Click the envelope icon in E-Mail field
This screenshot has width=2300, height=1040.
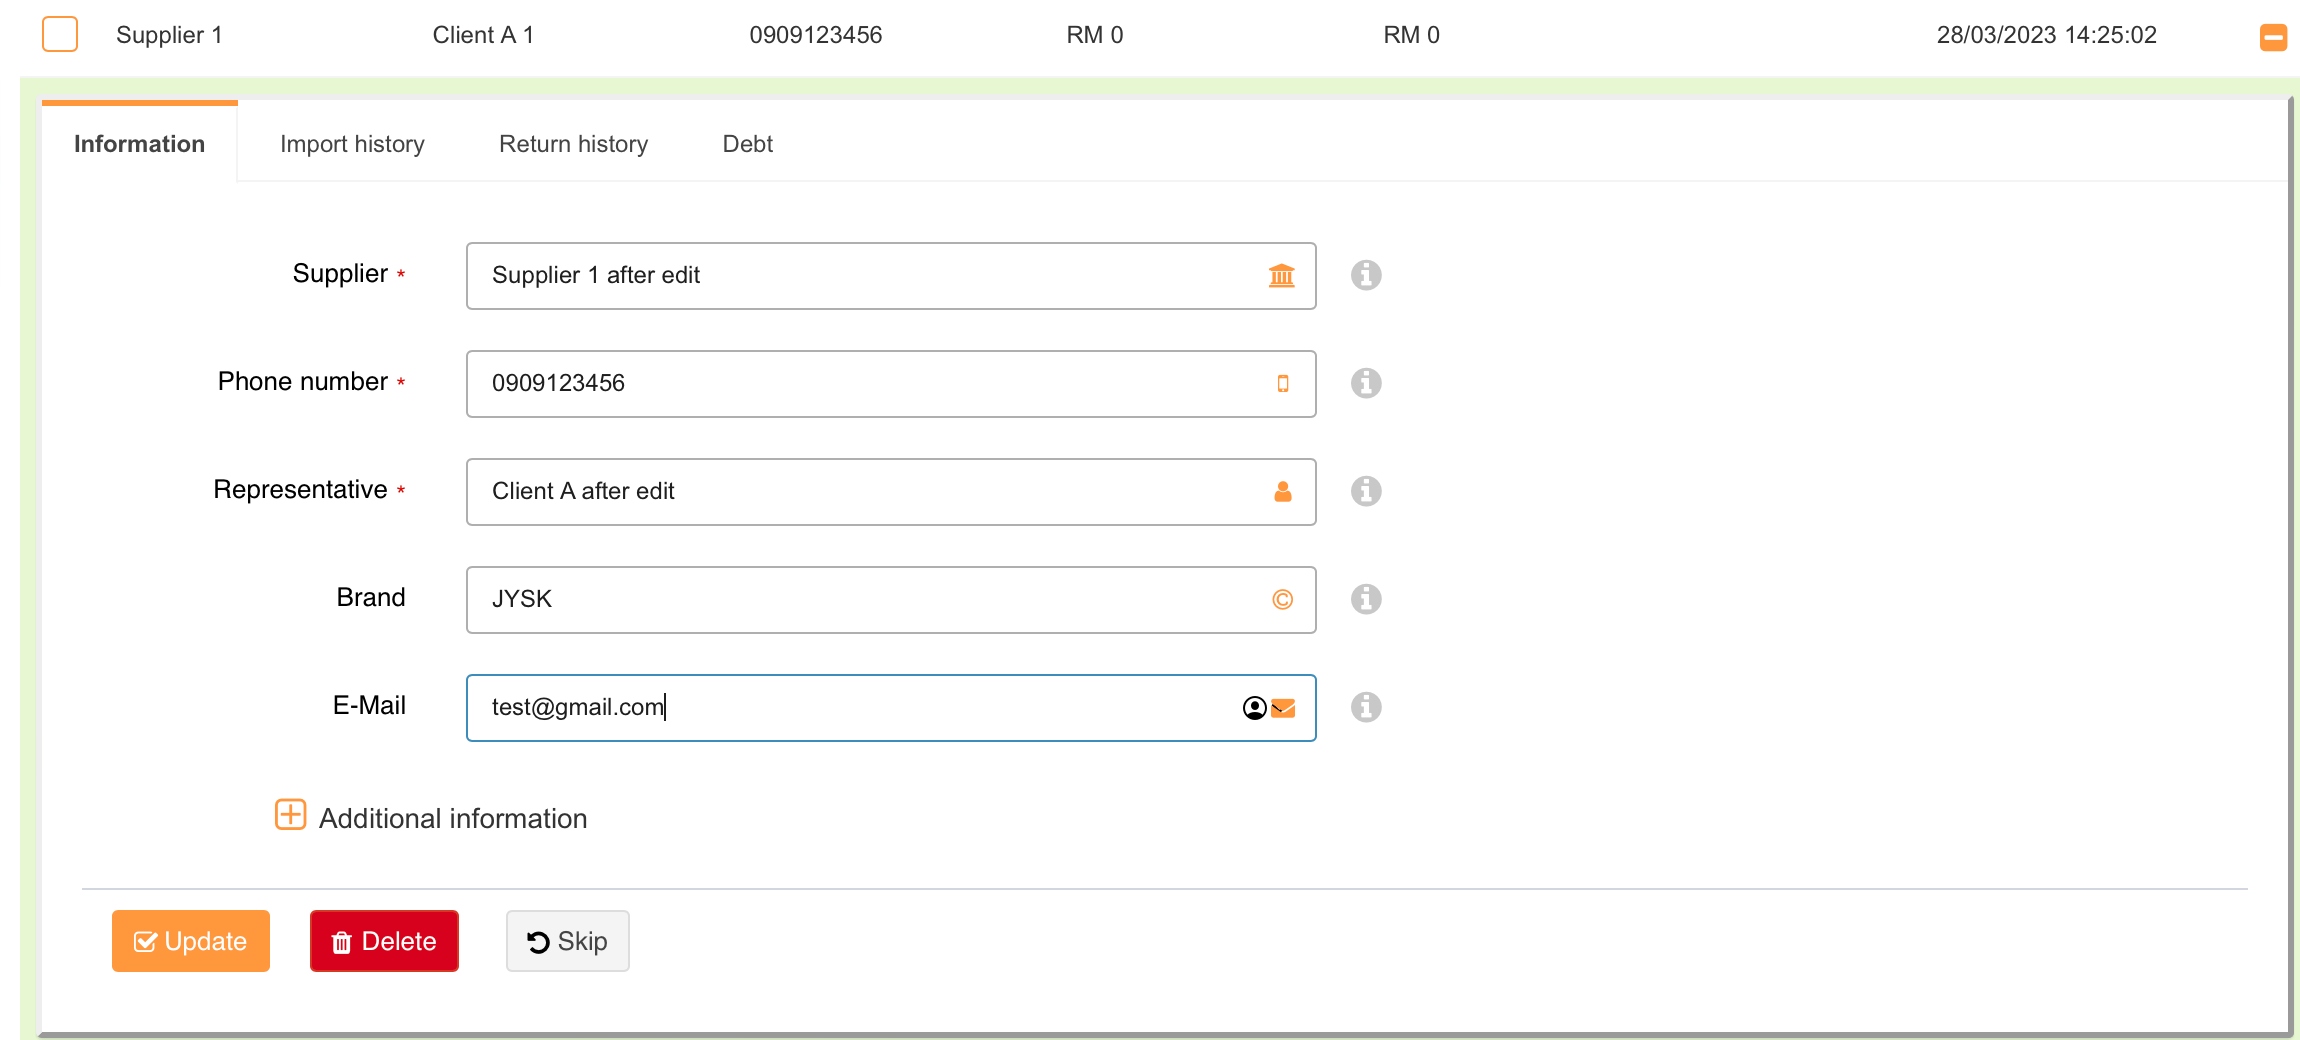point(1284,708)
